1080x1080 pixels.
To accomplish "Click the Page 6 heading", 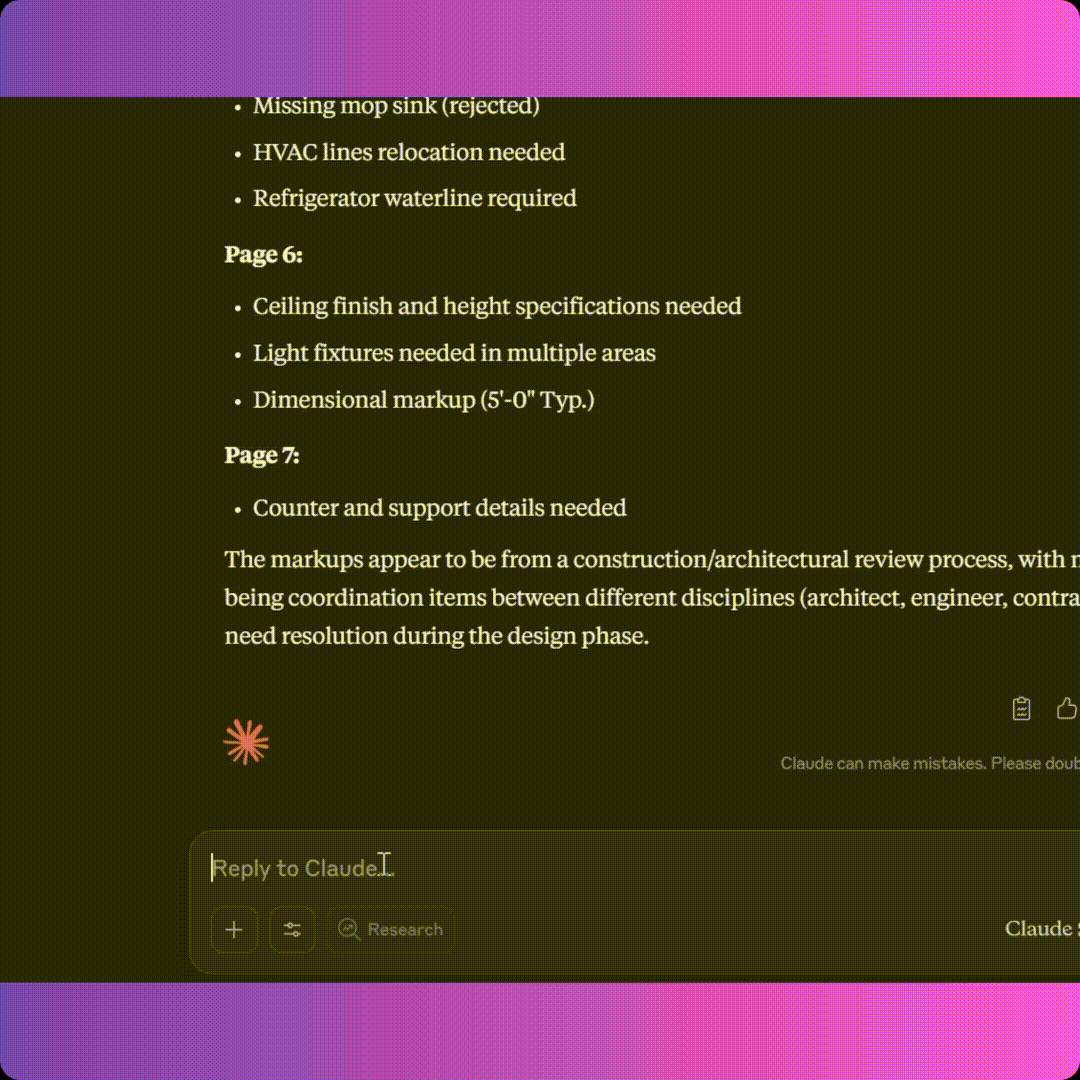I will [264, 254].
